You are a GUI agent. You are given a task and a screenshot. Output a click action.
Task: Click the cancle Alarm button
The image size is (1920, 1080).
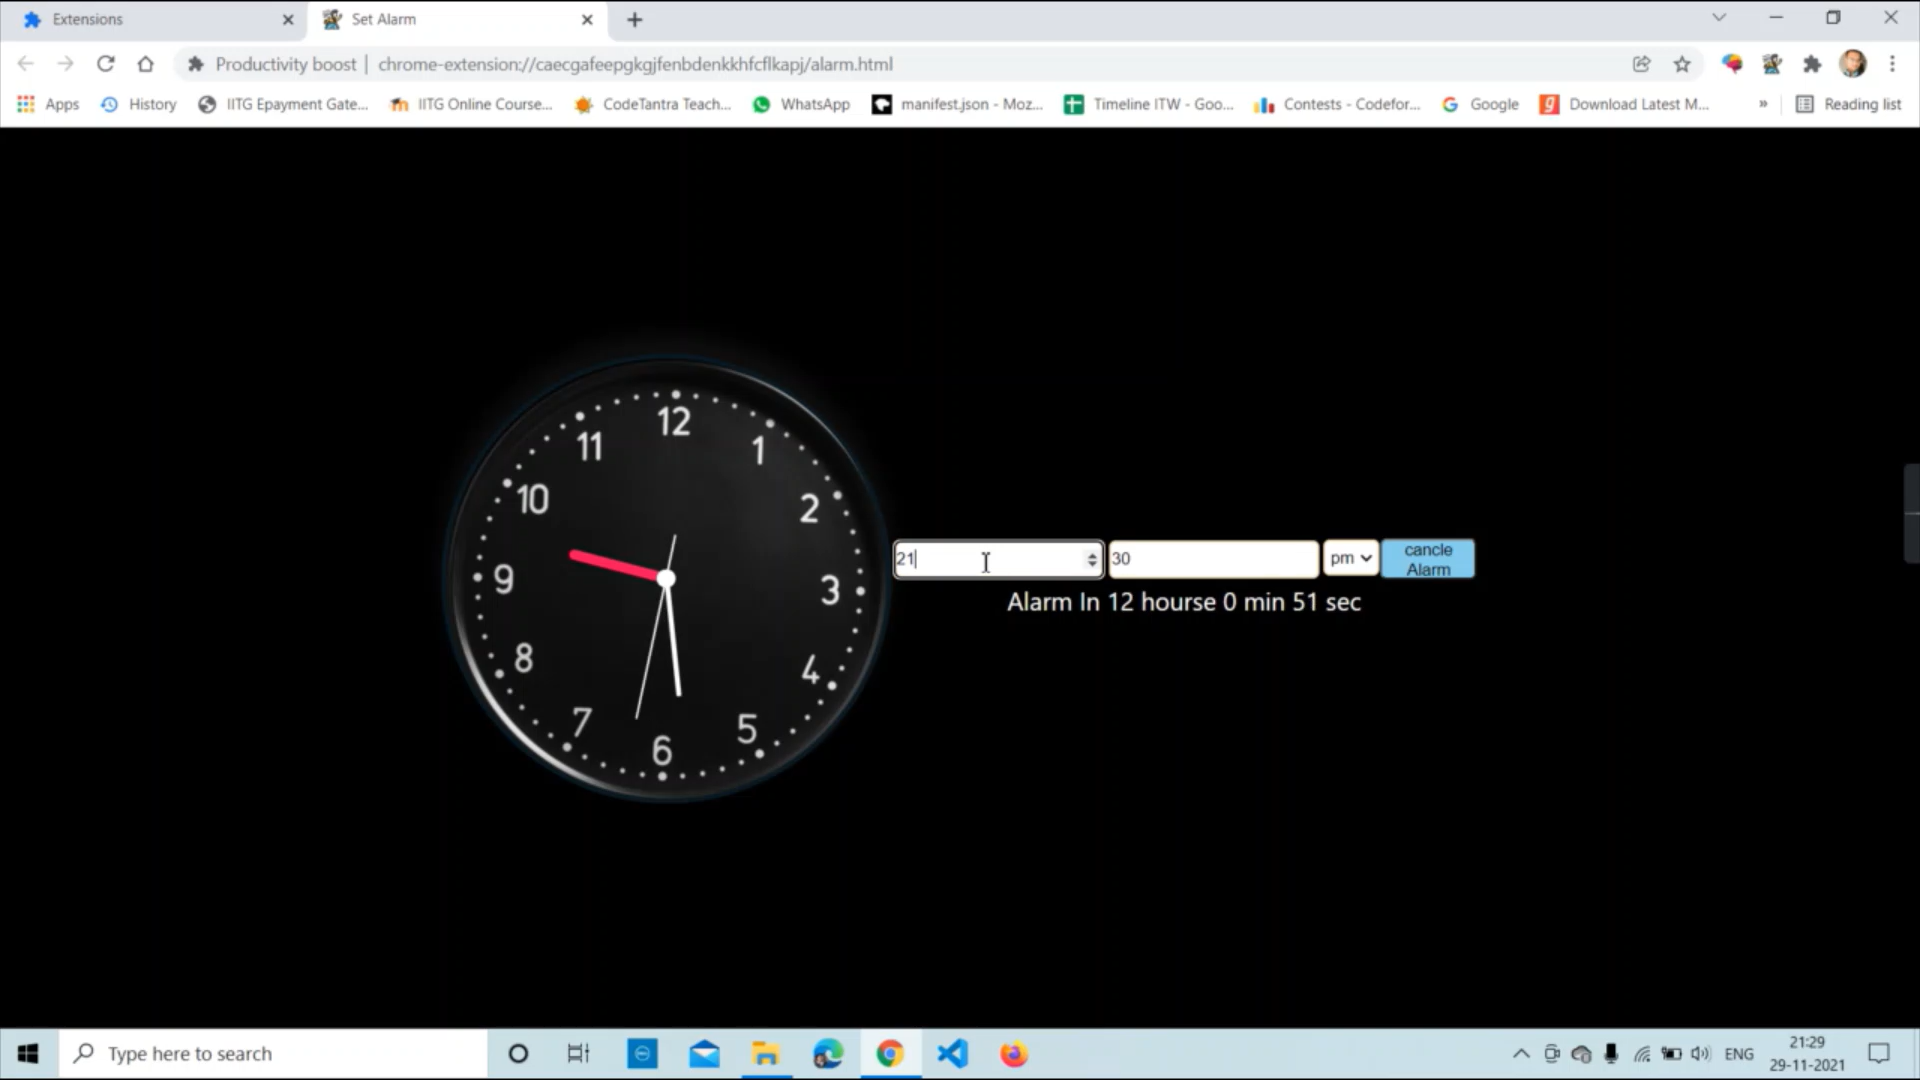point(1427,559)
